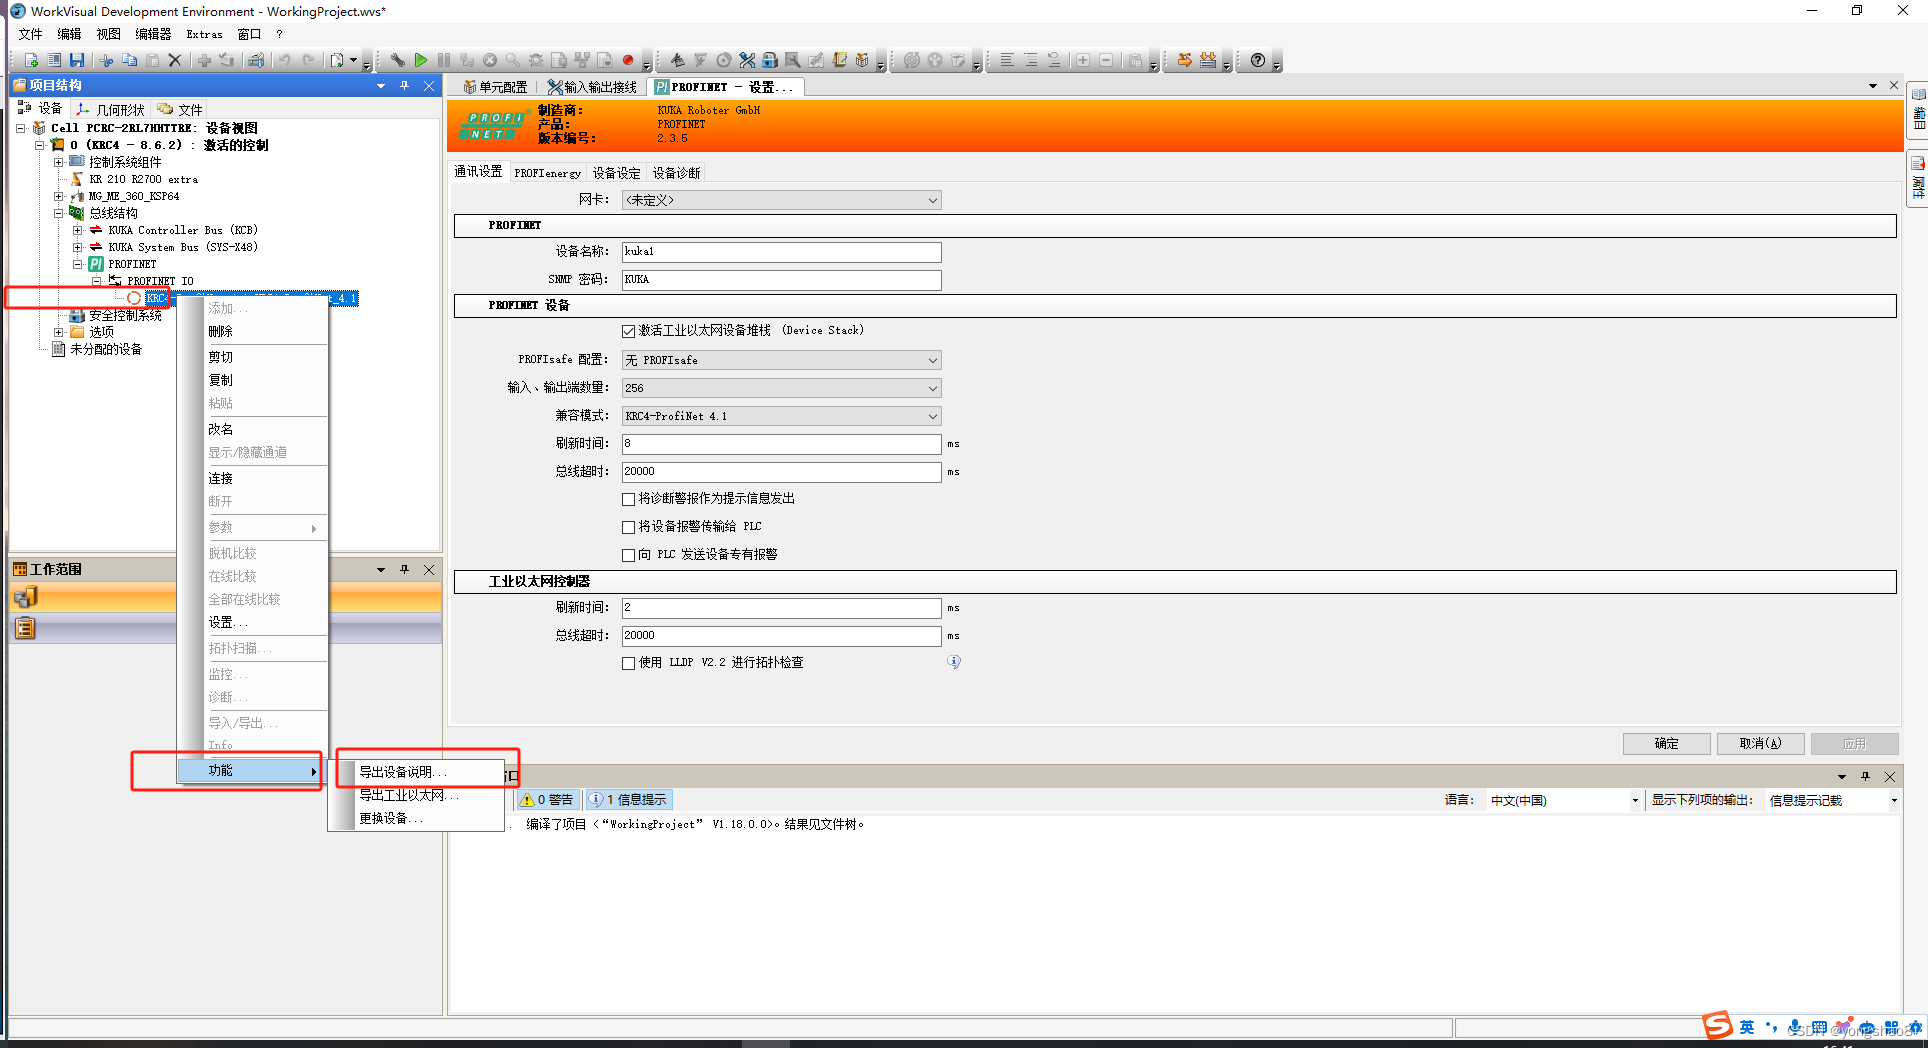Click the 设备名称 input field containing kuka1
This screenshot has width=1928, height=1048.
pyautogui.click(x=781, y=252)
